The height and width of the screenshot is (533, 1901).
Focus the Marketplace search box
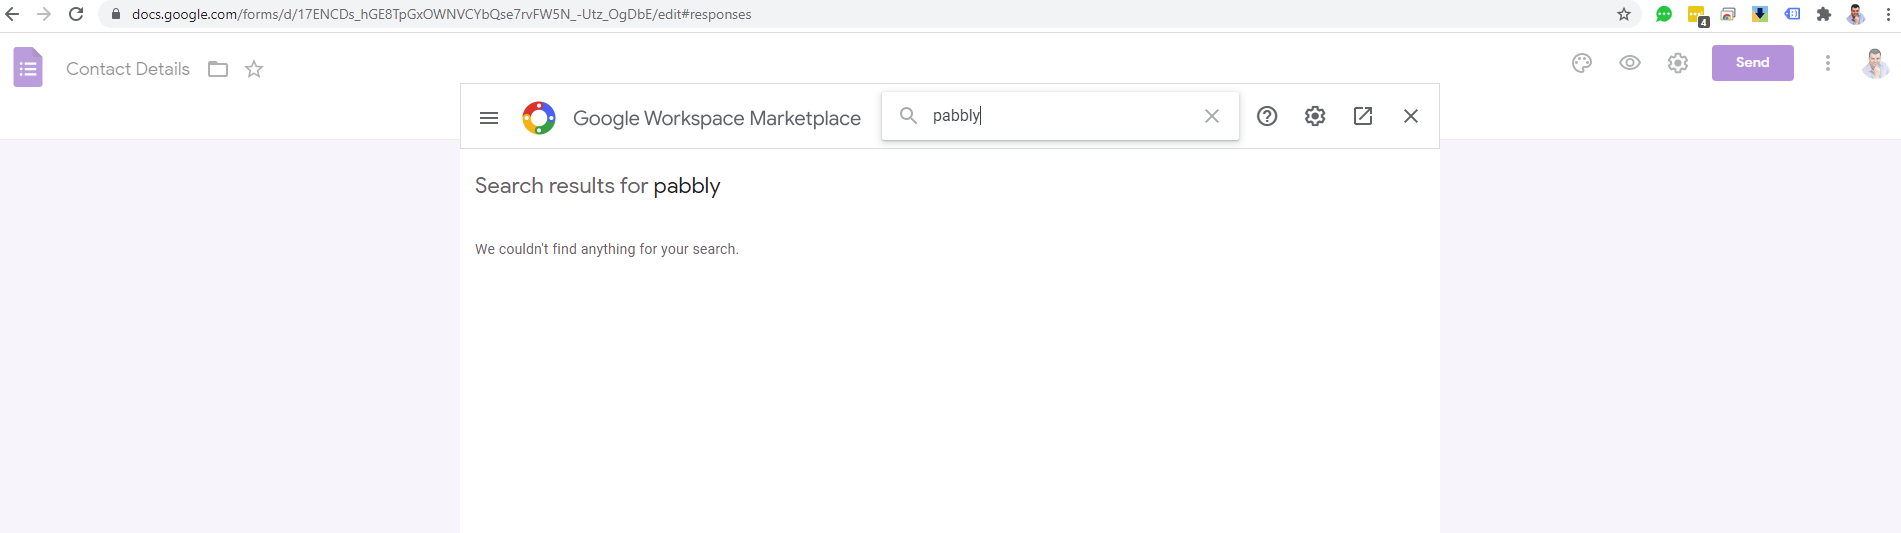coord(1060,116)
